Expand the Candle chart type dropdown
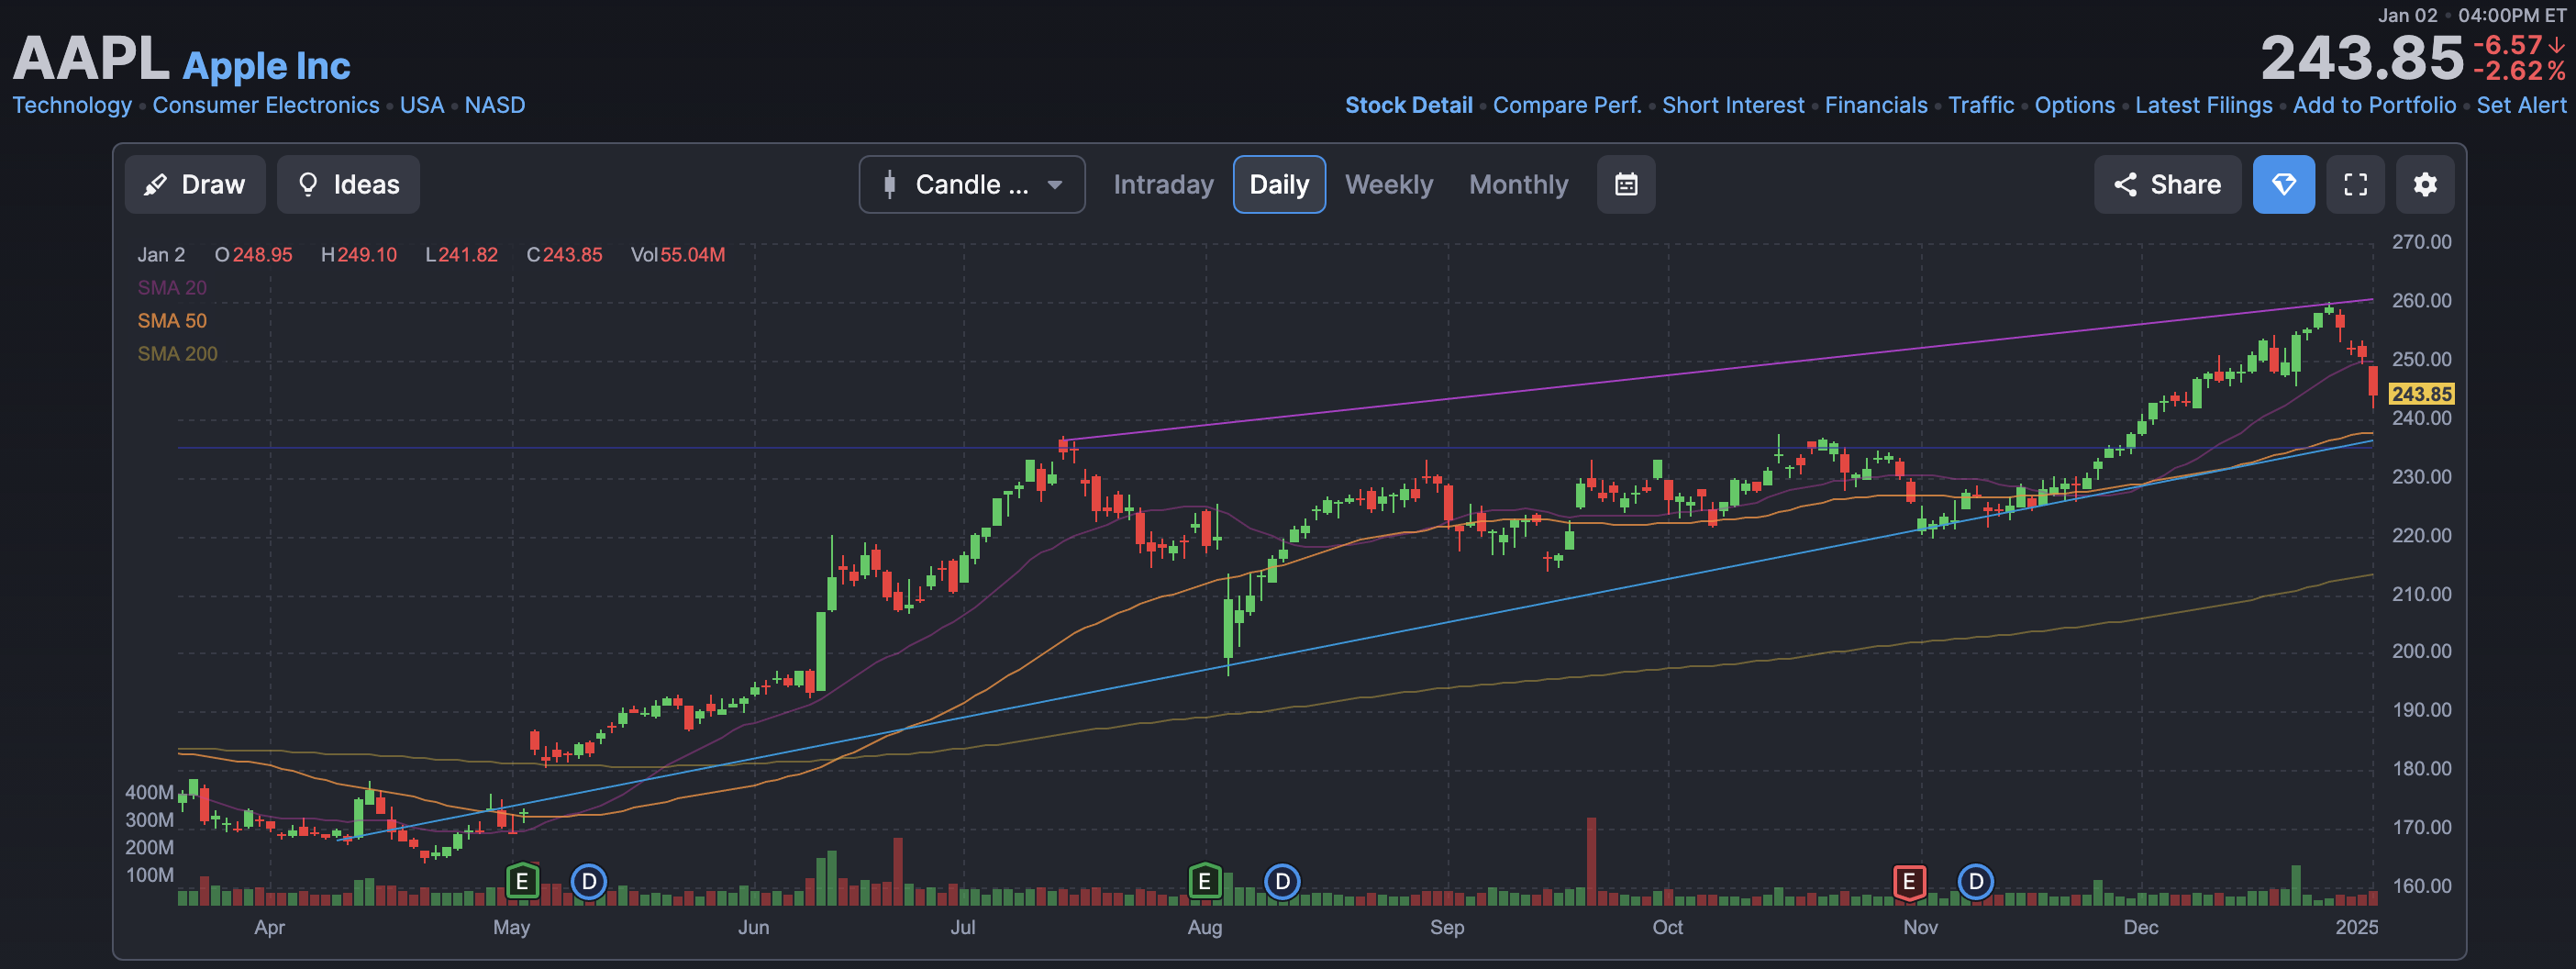 972,184
